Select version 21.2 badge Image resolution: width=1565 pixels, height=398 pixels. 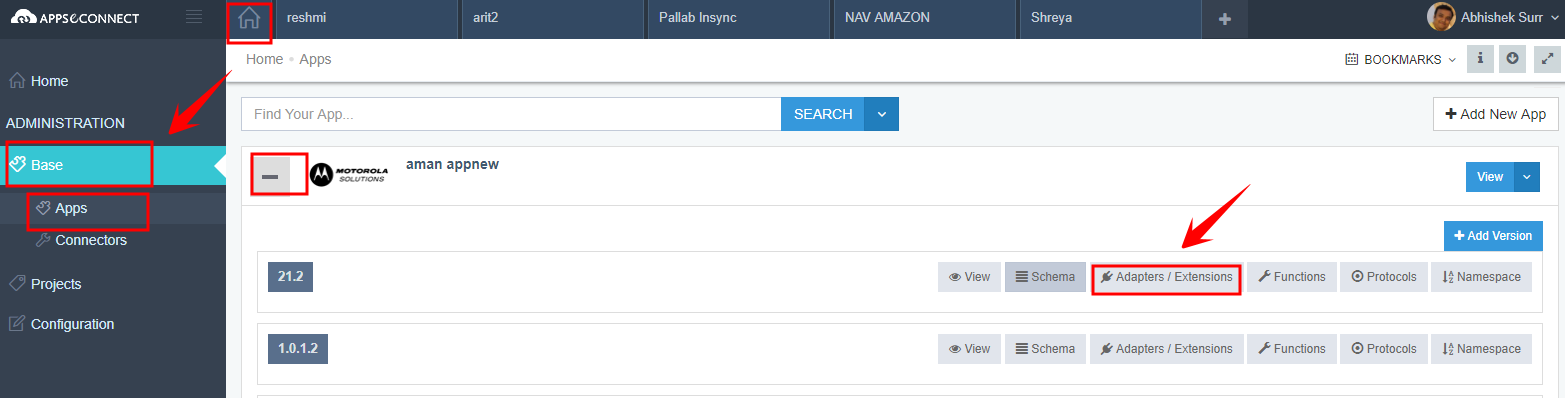click(291, 277)
